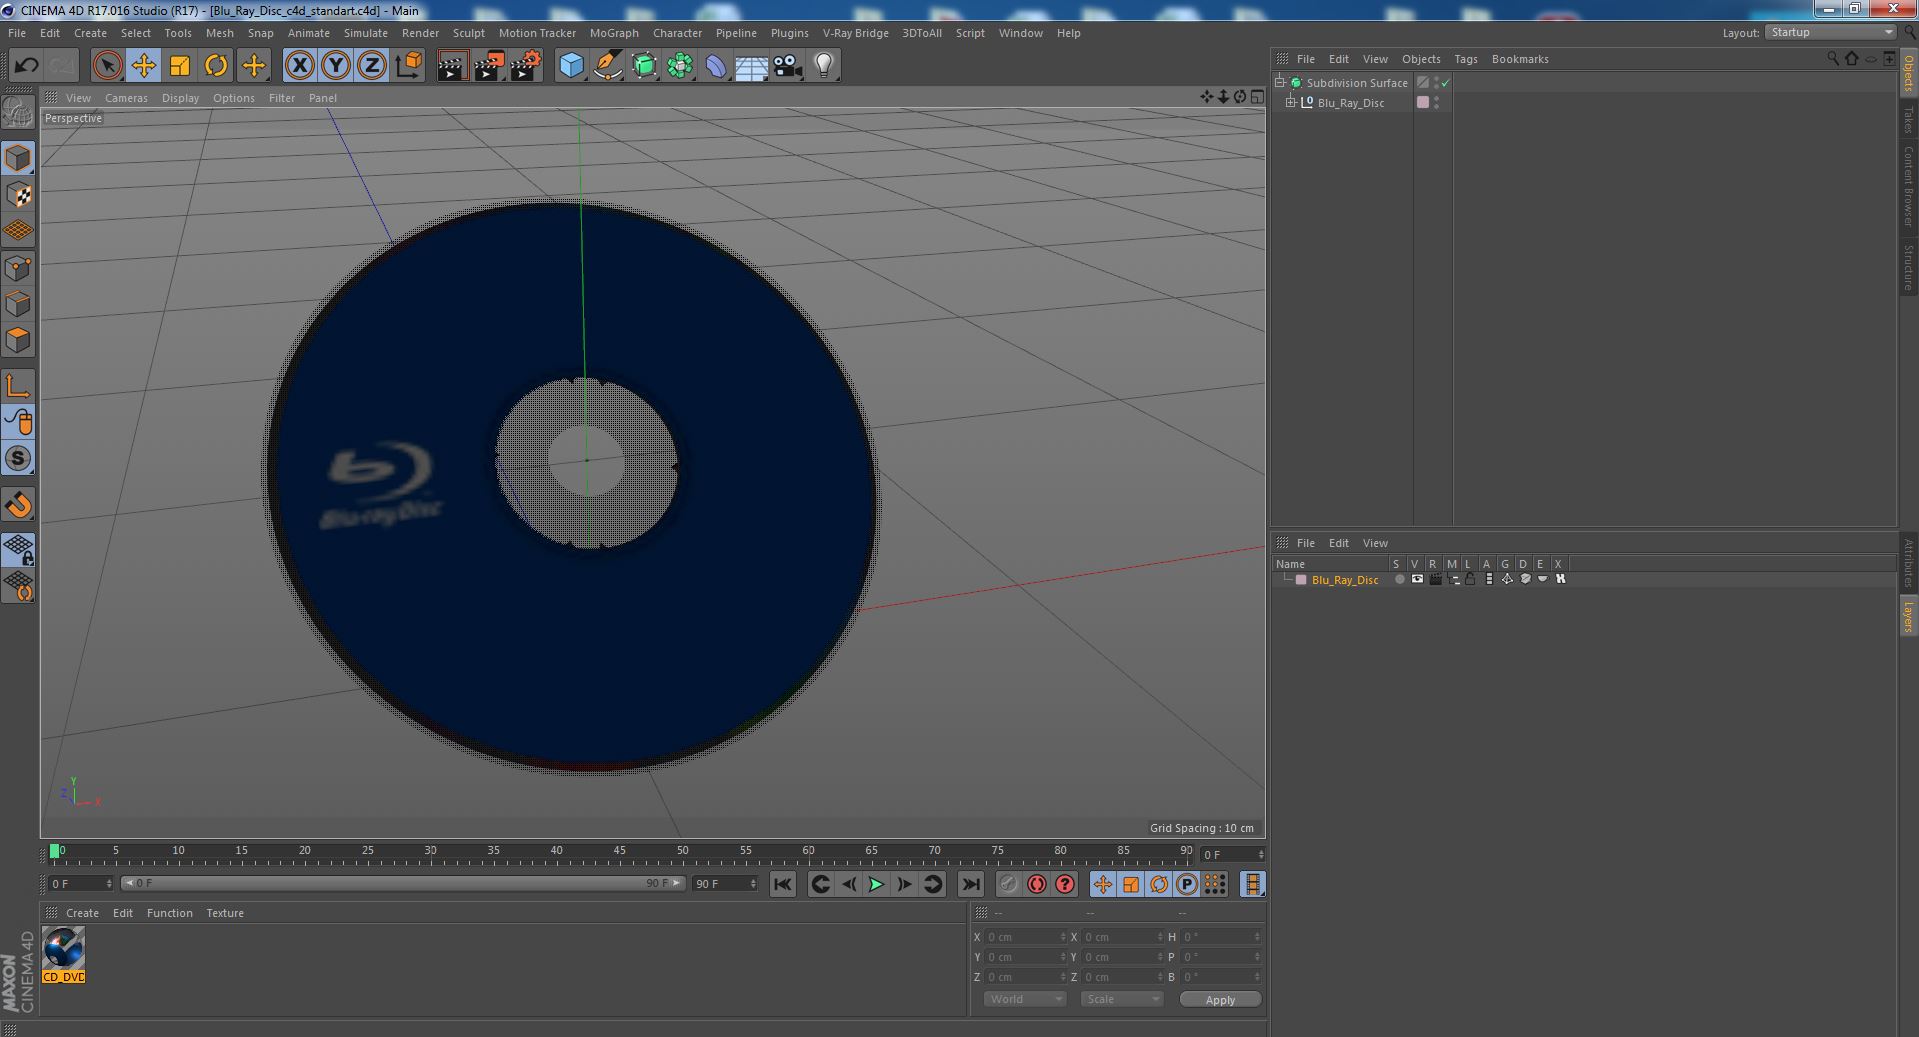This screenshot has height=1037, width=1919.
Task: Toggle Y axis lock
Action: (336, 66)
